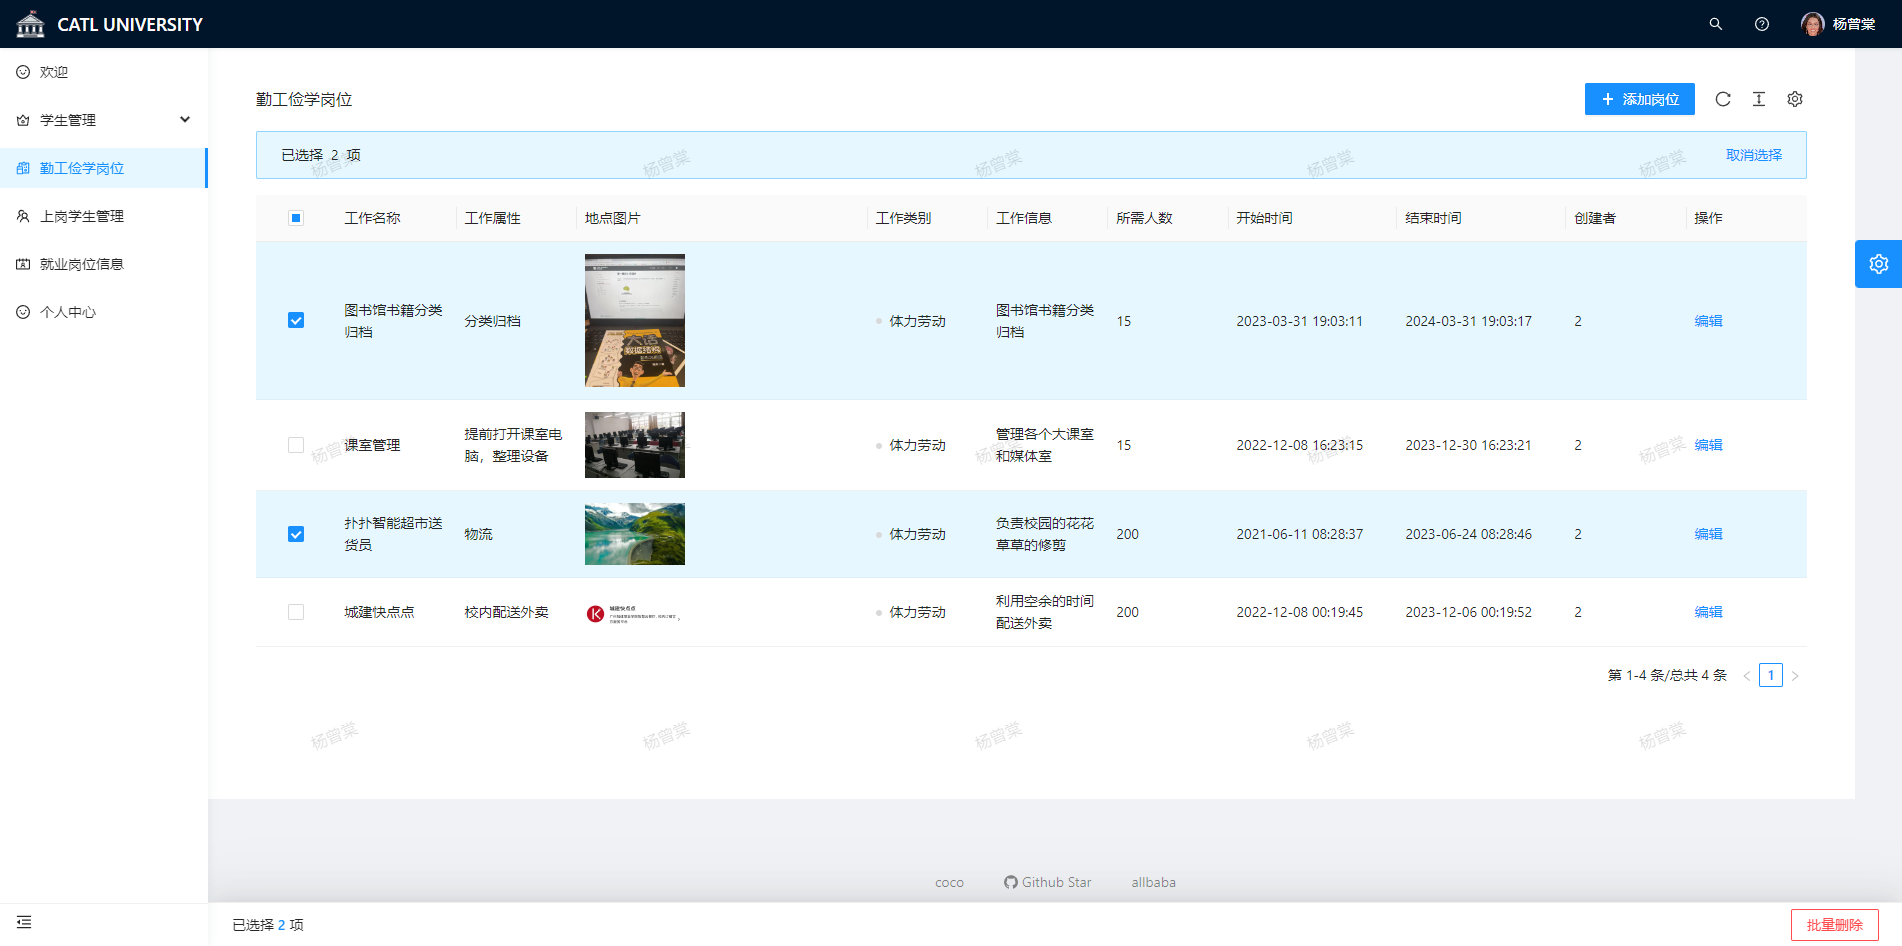Viewport: 1902px width, 946px height.
Task: Uncheck the 扑扑智能超市送货员 row checkbox
Action: point(296,534)
